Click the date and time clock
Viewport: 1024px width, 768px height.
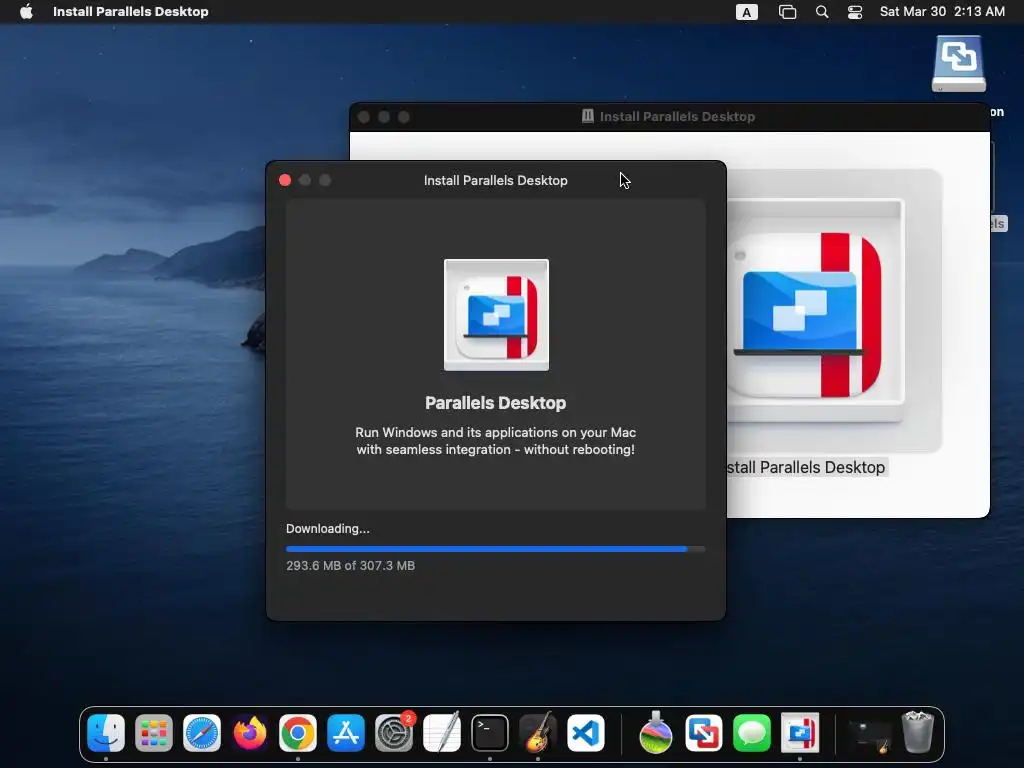[942, 11]
